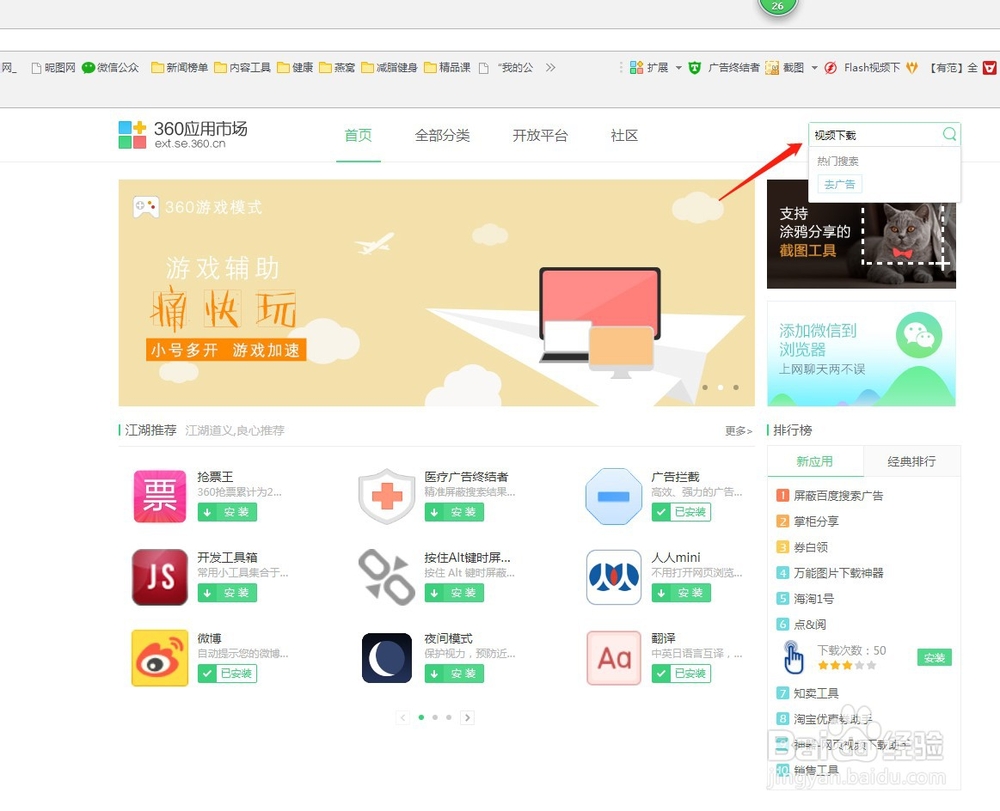Open the 医疗广告终结者 shield icon
Image resolution: width=1000 pixels, height=811 pixels.
386,496
